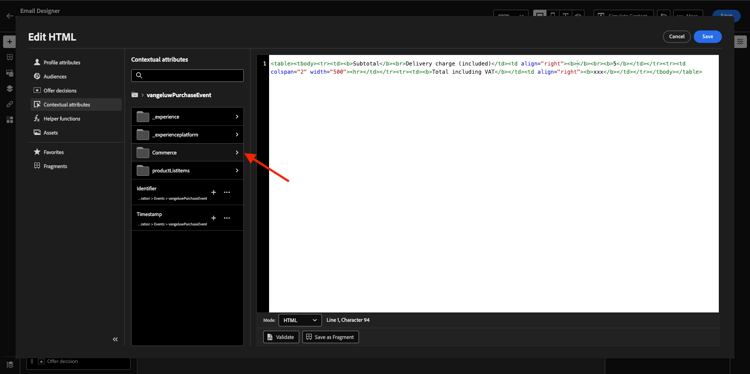The height and width of the screenshot is (374, 750).
Task: Expand the Commerce folder chevron
Action: [x=237, y=153]
